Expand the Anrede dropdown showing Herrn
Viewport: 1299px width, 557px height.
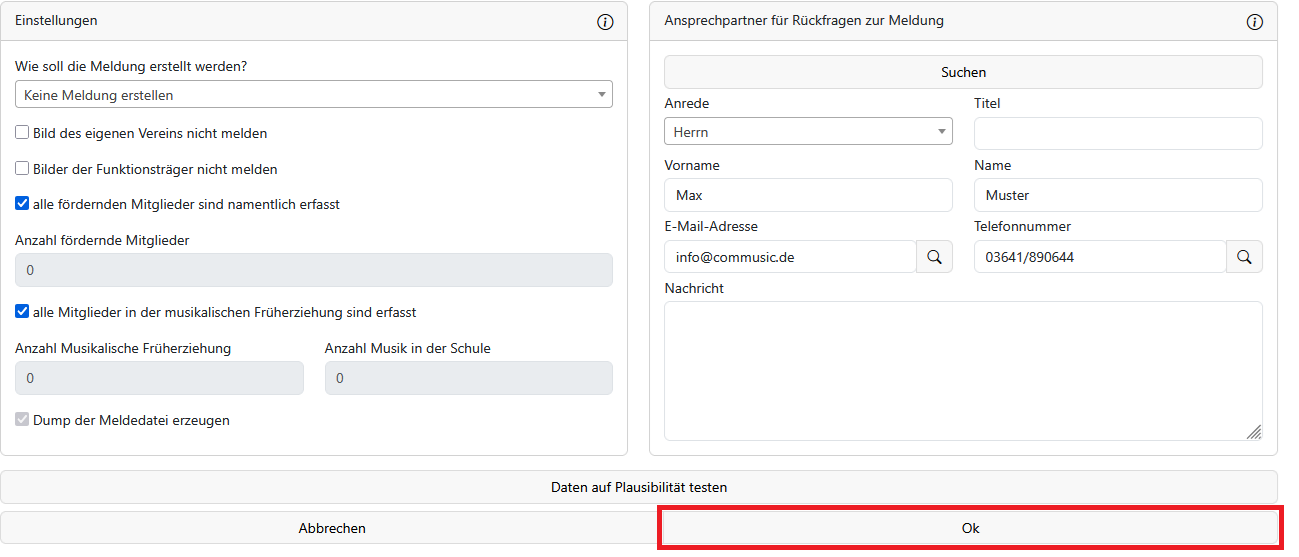[807, 132]
